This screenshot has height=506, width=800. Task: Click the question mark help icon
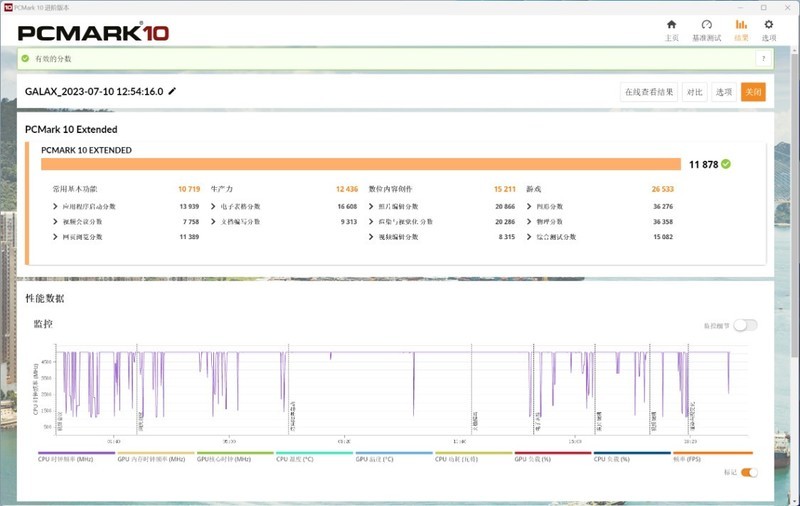point(763,59)
